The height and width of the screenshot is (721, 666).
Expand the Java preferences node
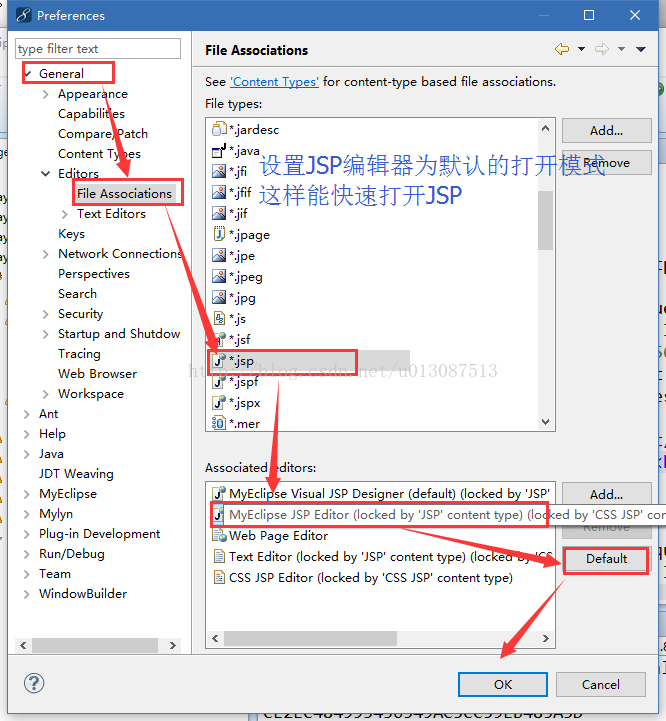coord(27,454)
